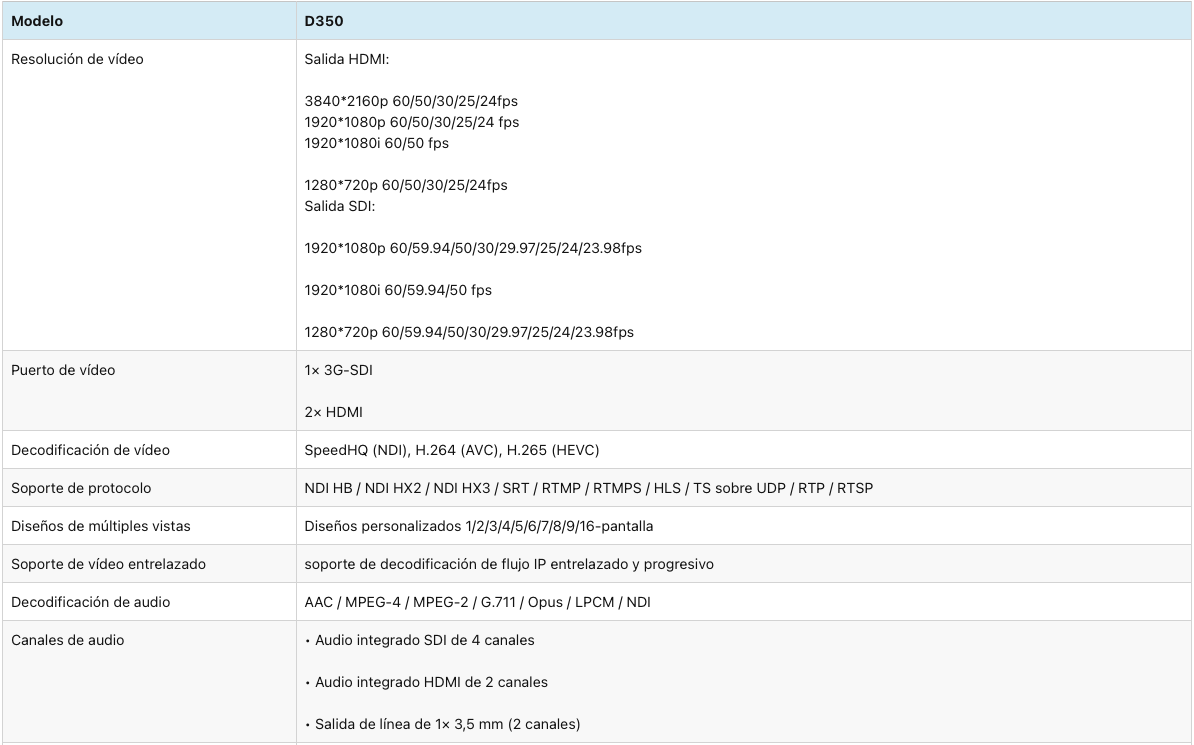Click the SpeedHQ (NDI), H.264 codec text
This screenshot has width=1194, height=745.
[x=451, y=450]
